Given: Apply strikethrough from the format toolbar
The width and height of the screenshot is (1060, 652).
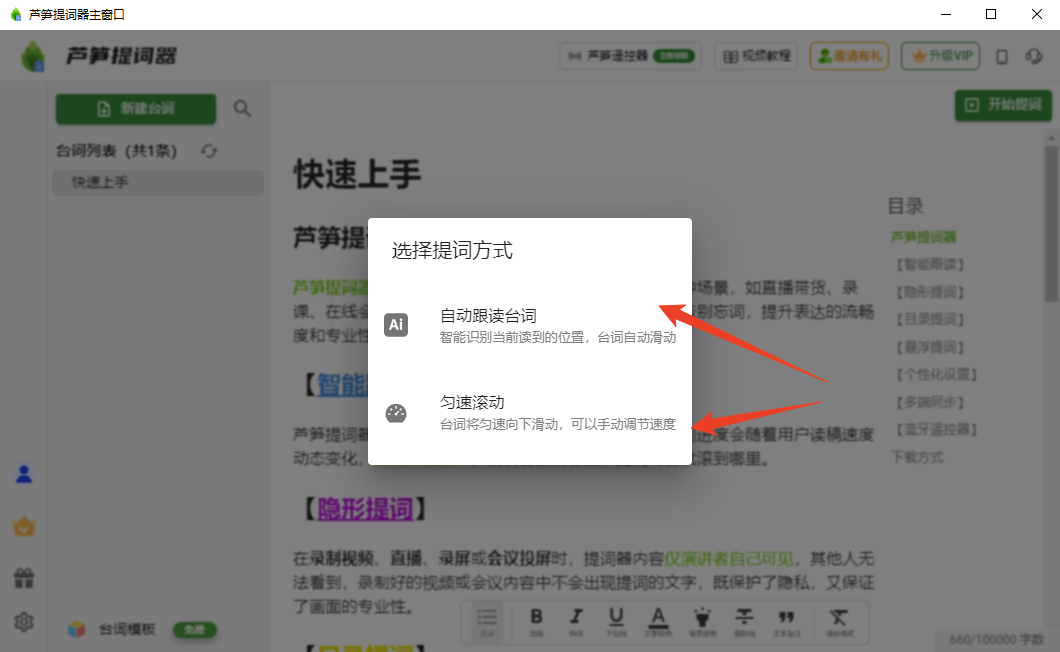Looking at the screenshot, I should [x=744, y=622].
